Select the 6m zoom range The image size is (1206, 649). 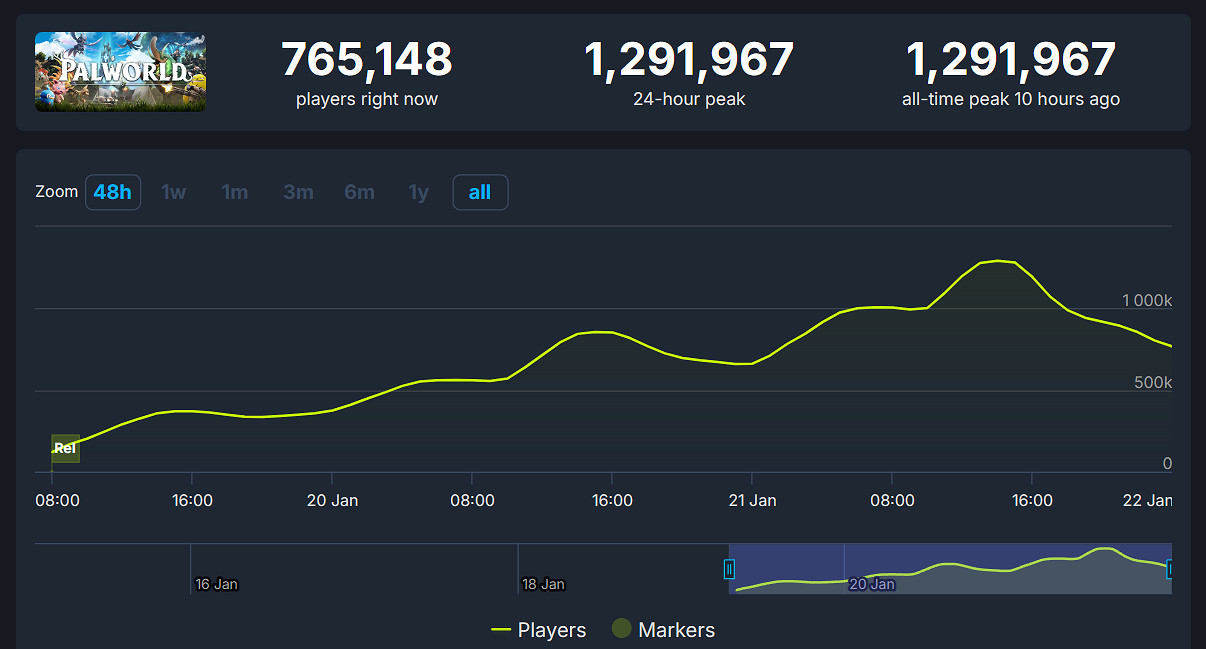tap(360, 192)
